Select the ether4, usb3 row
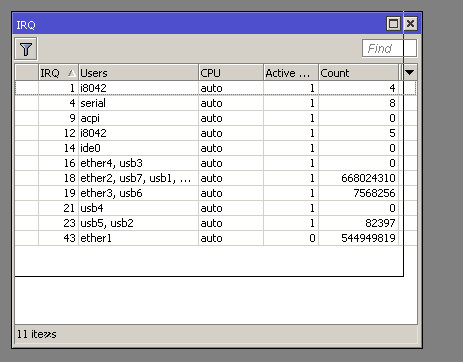This screenshot has width=463, height=362. click(x=216, y=163)
